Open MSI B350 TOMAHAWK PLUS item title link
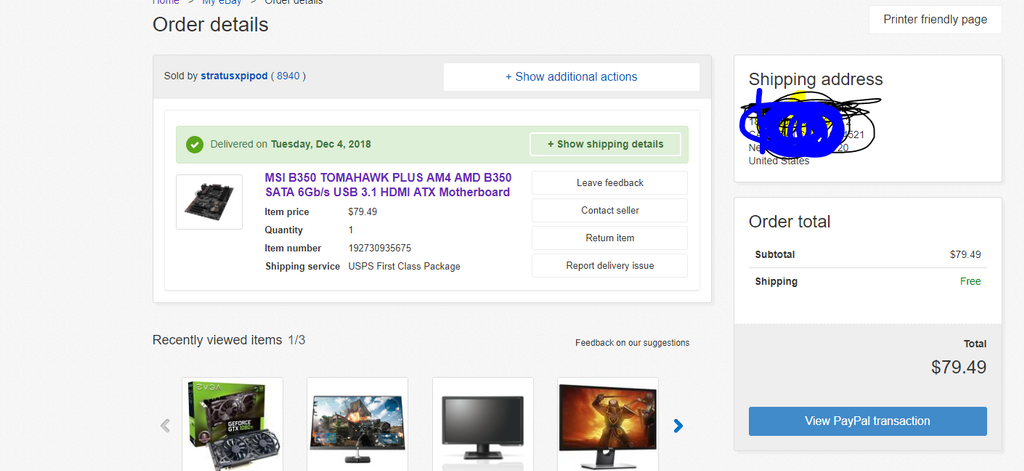Screen dimensions: 1024x471 tap(388, 185)
